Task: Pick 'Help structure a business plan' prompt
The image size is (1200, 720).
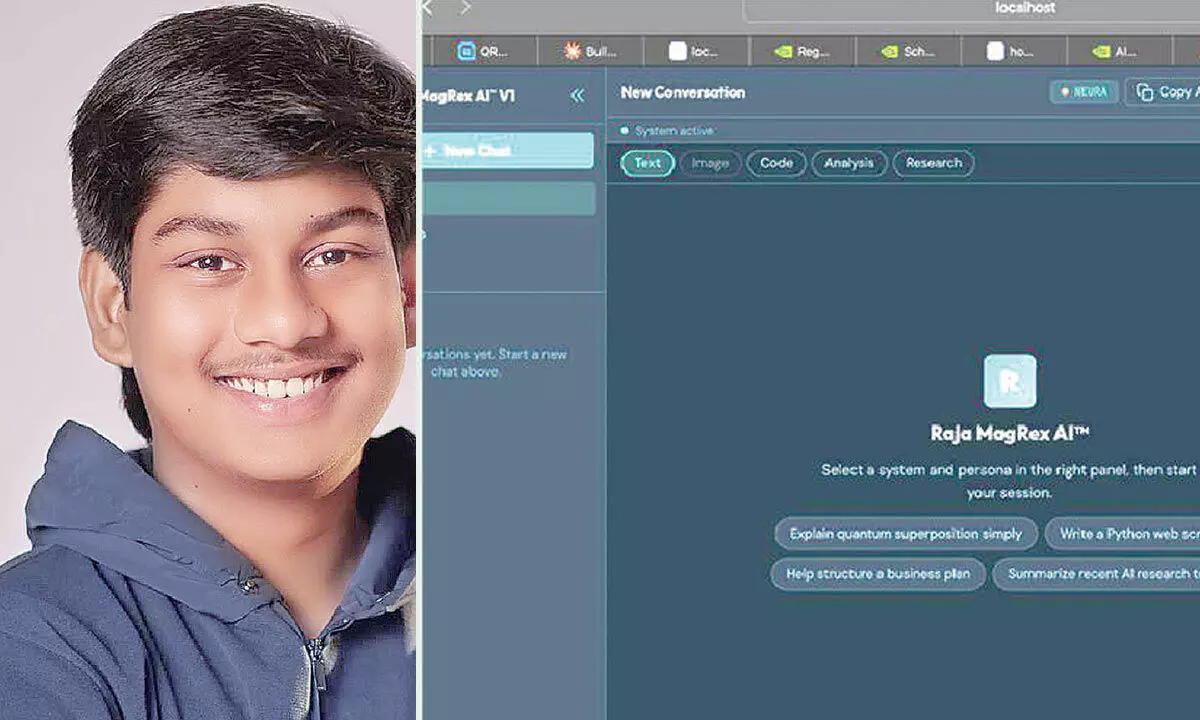Action: click(877, 574)
